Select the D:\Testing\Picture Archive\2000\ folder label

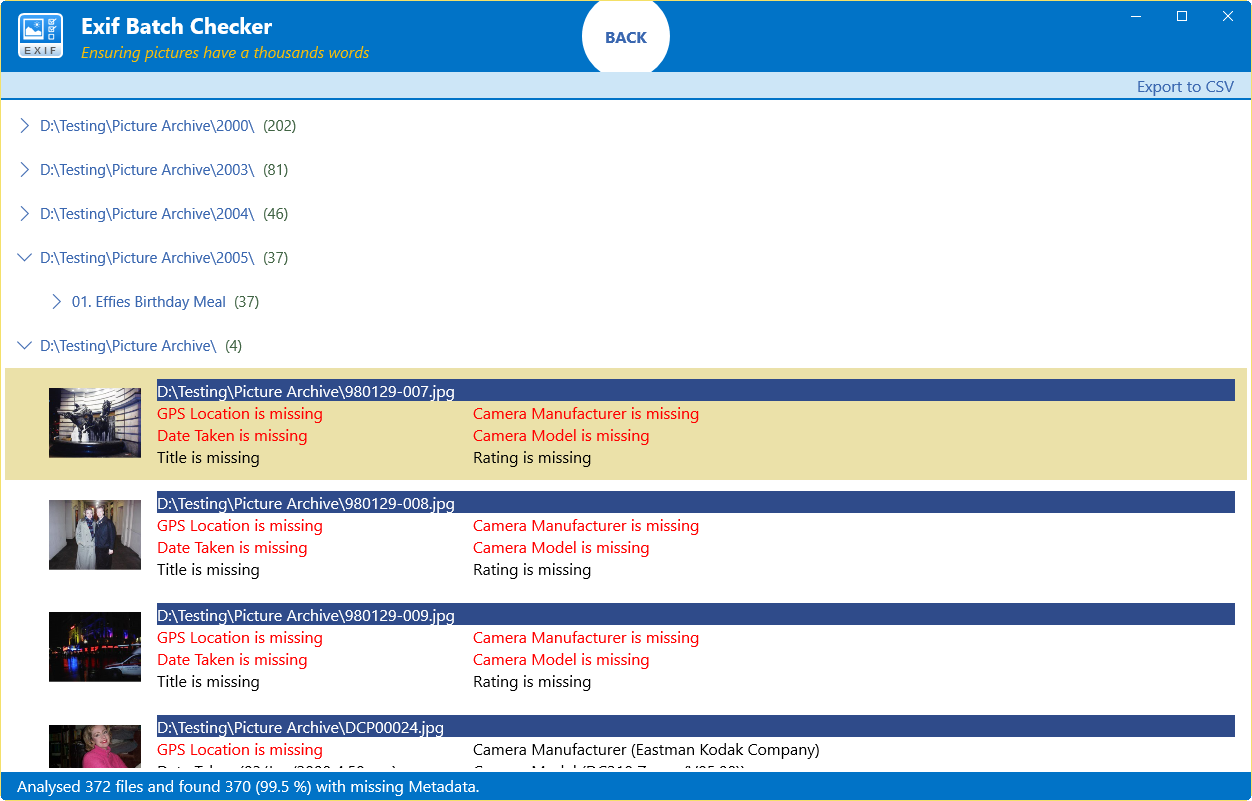pos(147,126)
